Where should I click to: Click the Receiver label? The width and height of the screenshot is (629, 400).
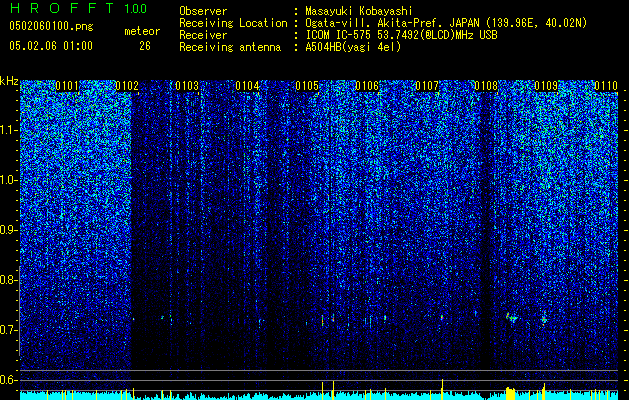[203, 35]
